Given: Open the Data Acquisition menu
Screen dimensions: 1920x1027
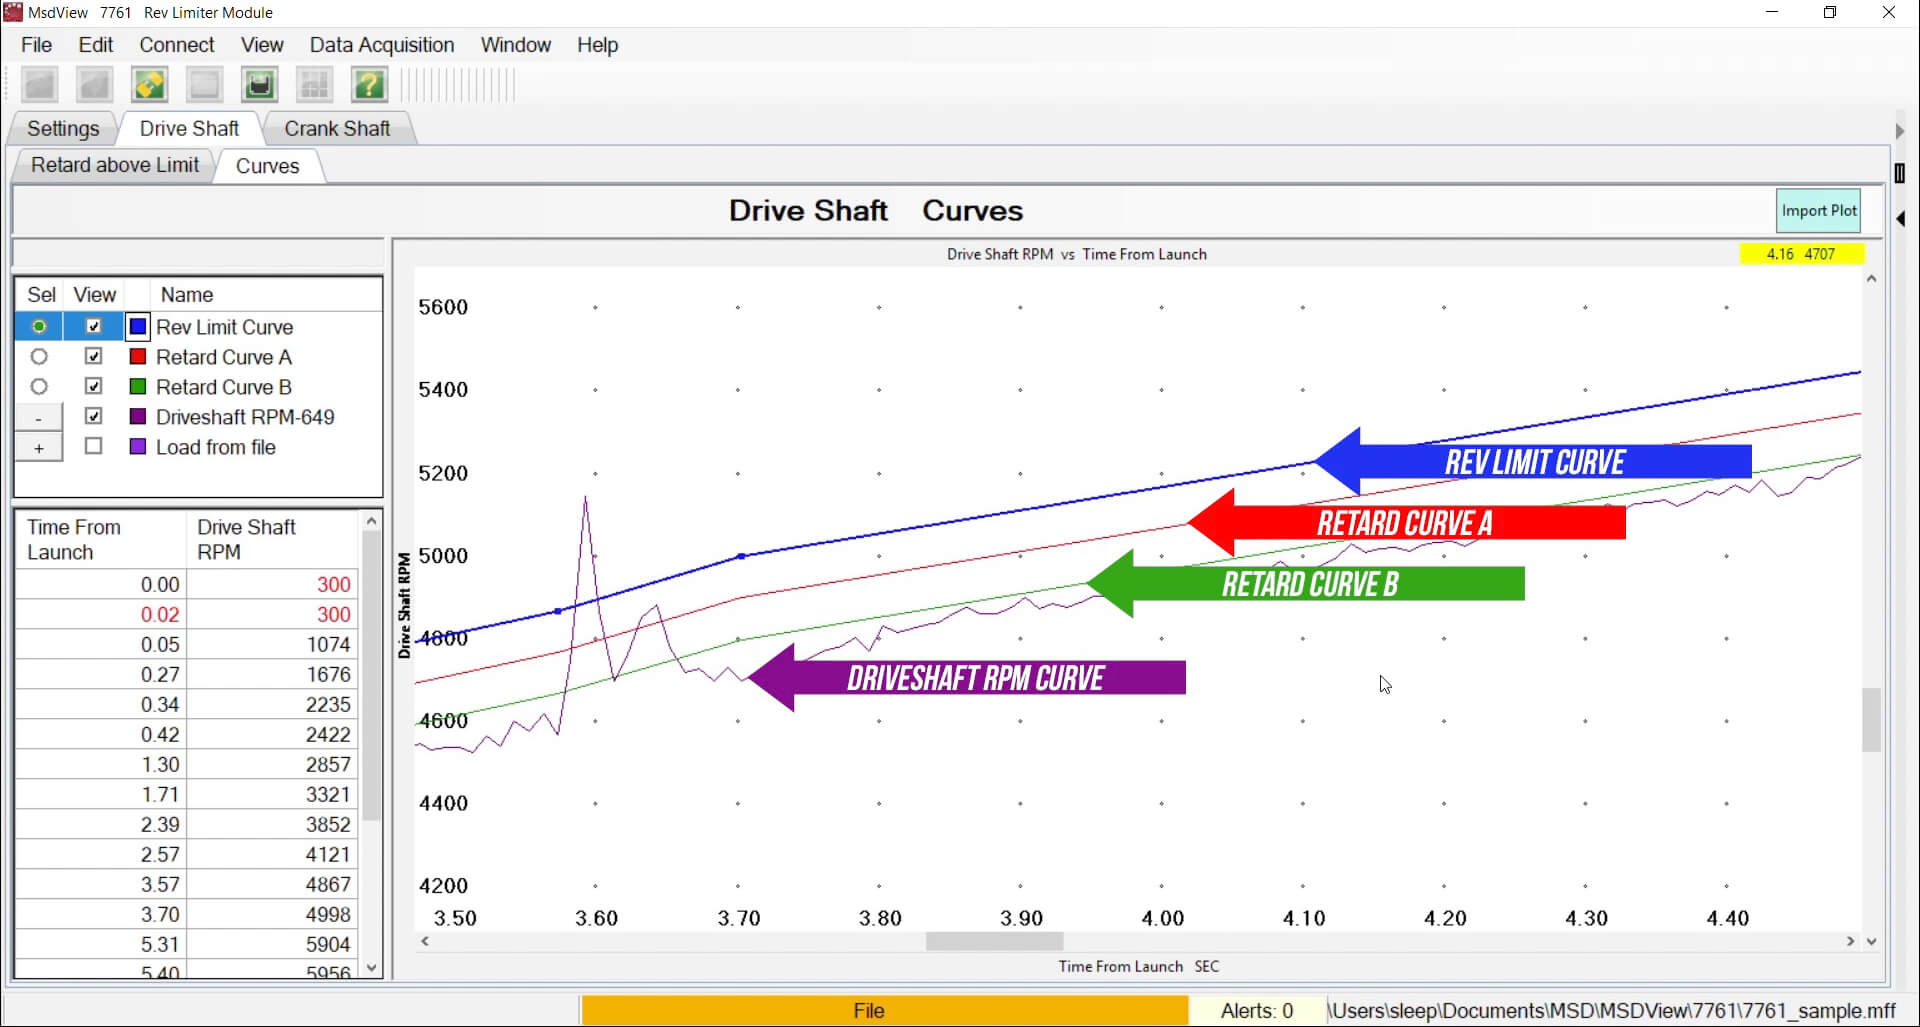Looking at the screenshot, I should point(381,45).
